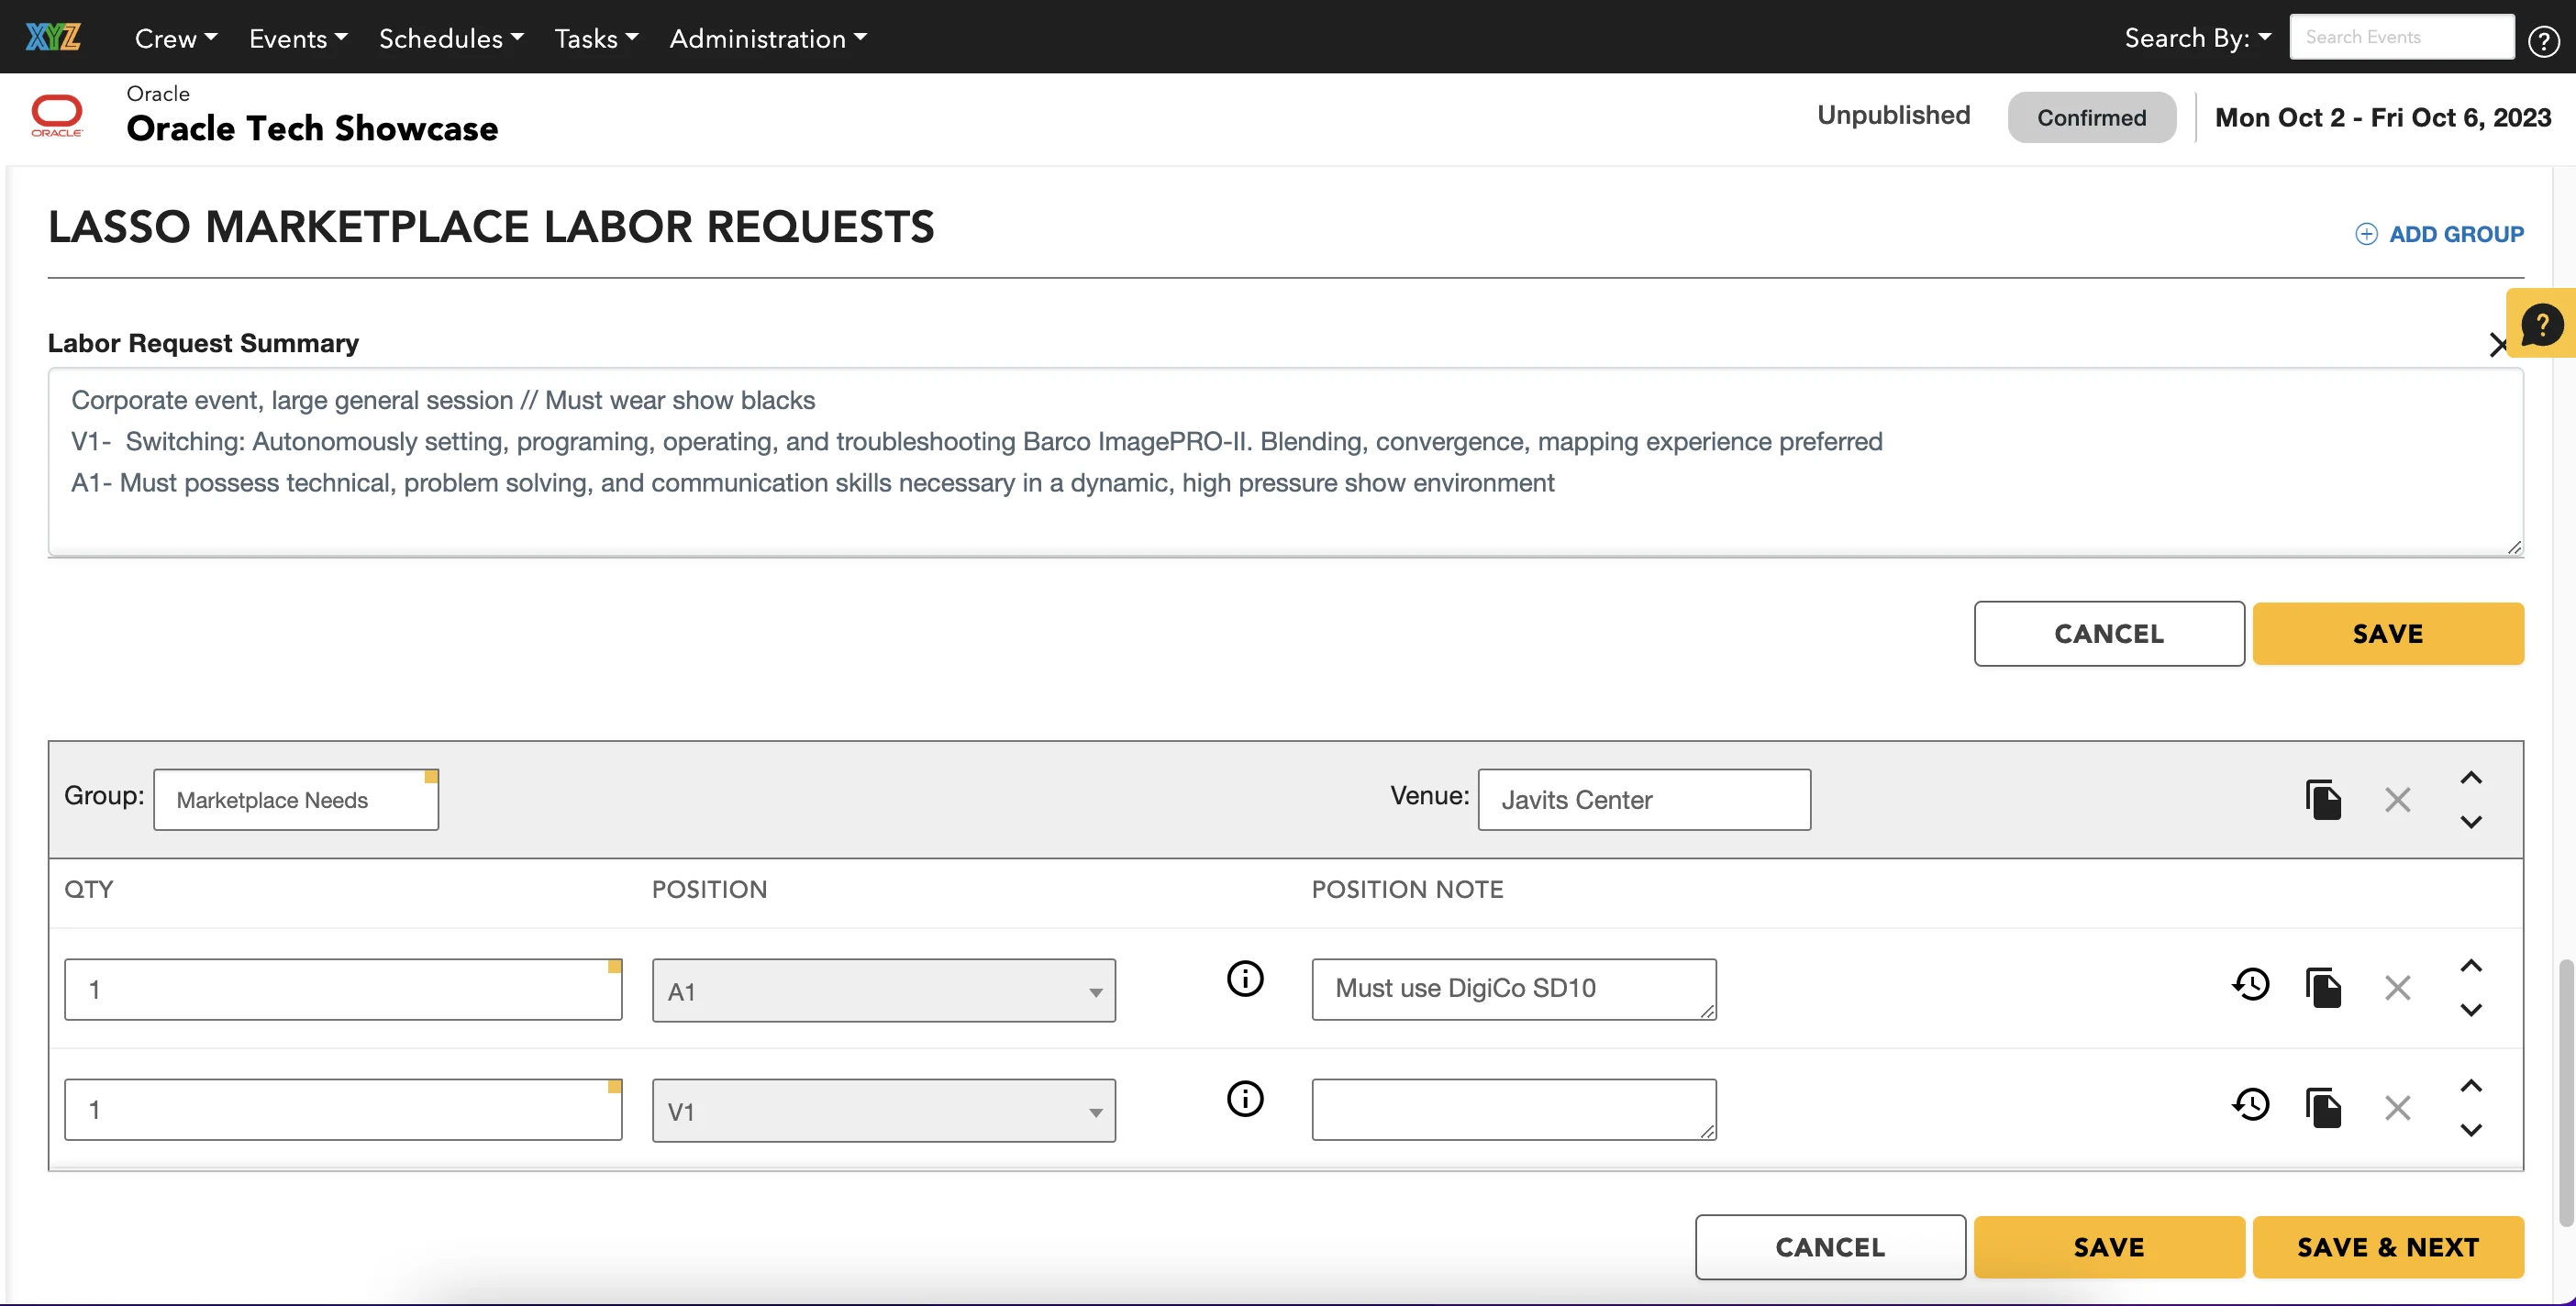
Task: Focus the Search Events field
Action: [x=2402, y=37]
